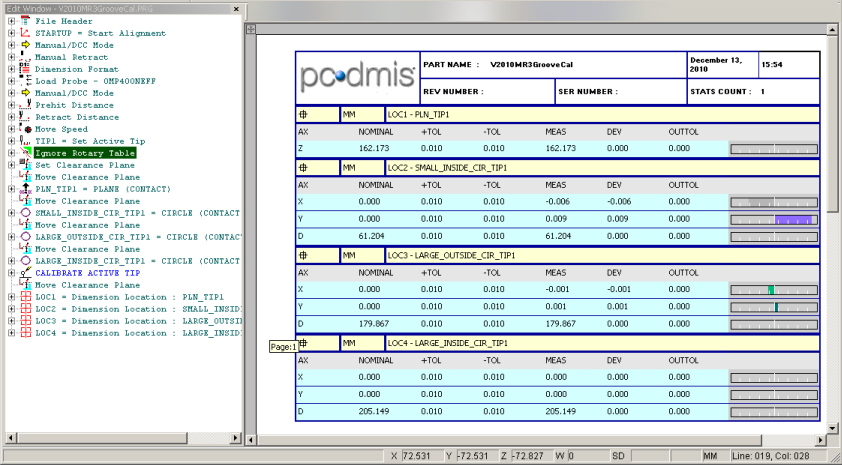Image resolution: width=842 pixels, height=465 pixels.
Task: Select the STARTUP alignment icon
Action: pyautogui.click(x=24, y=33)
